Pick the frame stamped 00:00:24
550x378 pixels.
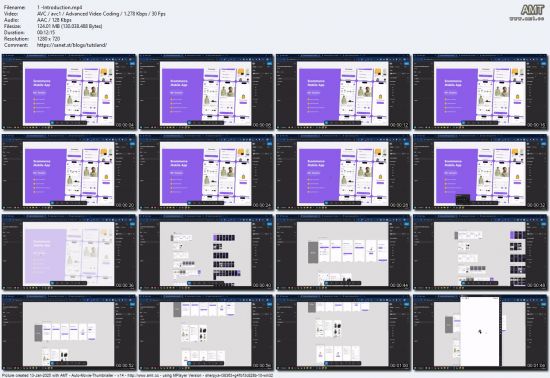pos(206,172)
